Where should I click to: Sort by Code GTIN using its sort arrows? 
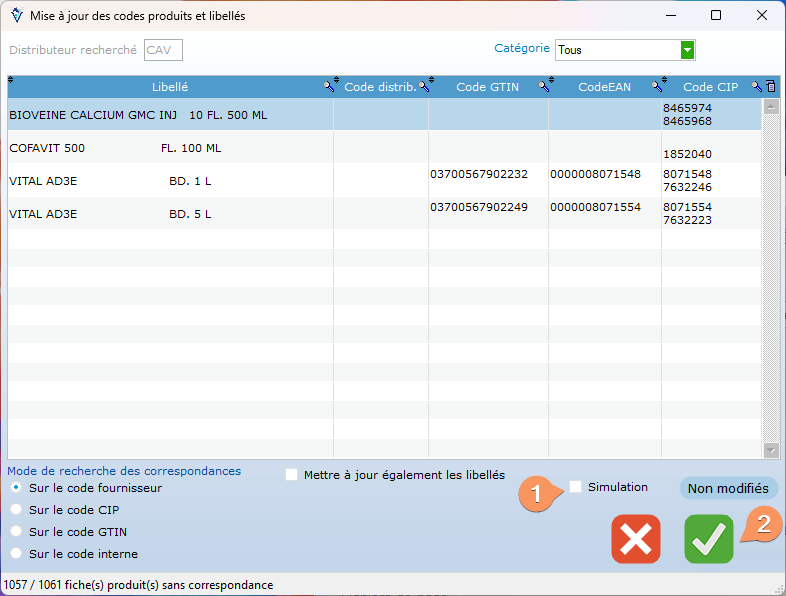(x=431, y=80)
